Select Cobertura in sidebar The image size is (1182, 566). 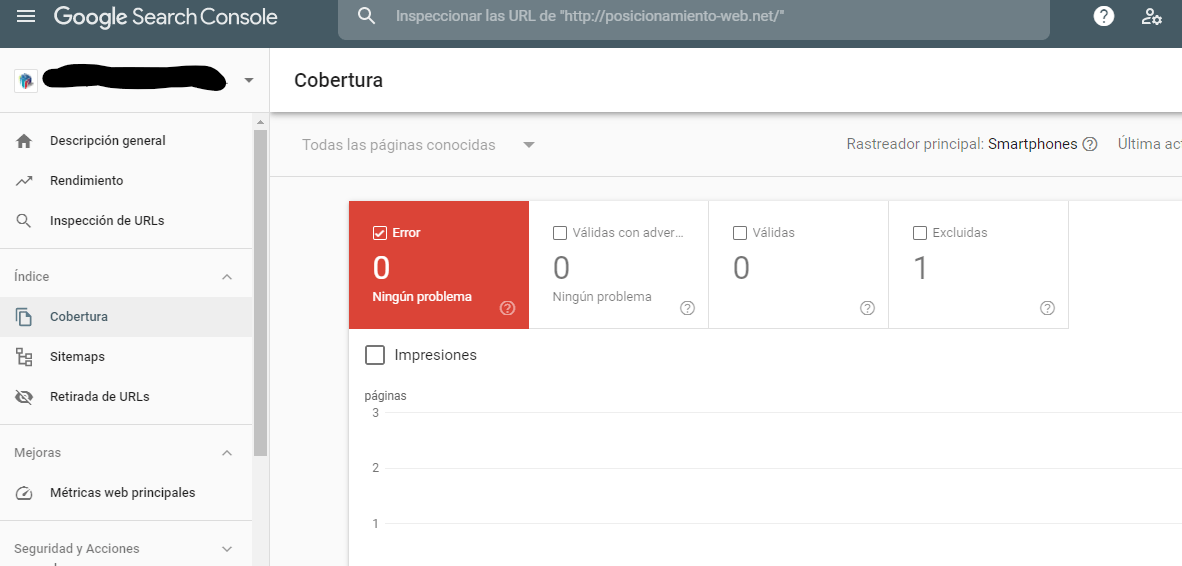click(x=126, y=317)
